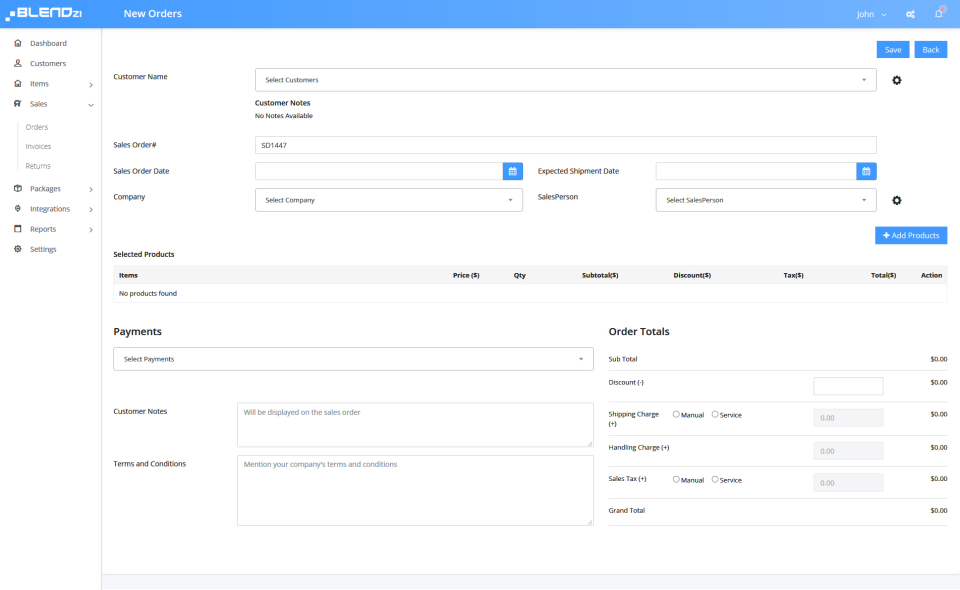Open Invoices under Sales menu
Image resolution: width=960 pixels, height=590 pixels.
coord(38,146)
